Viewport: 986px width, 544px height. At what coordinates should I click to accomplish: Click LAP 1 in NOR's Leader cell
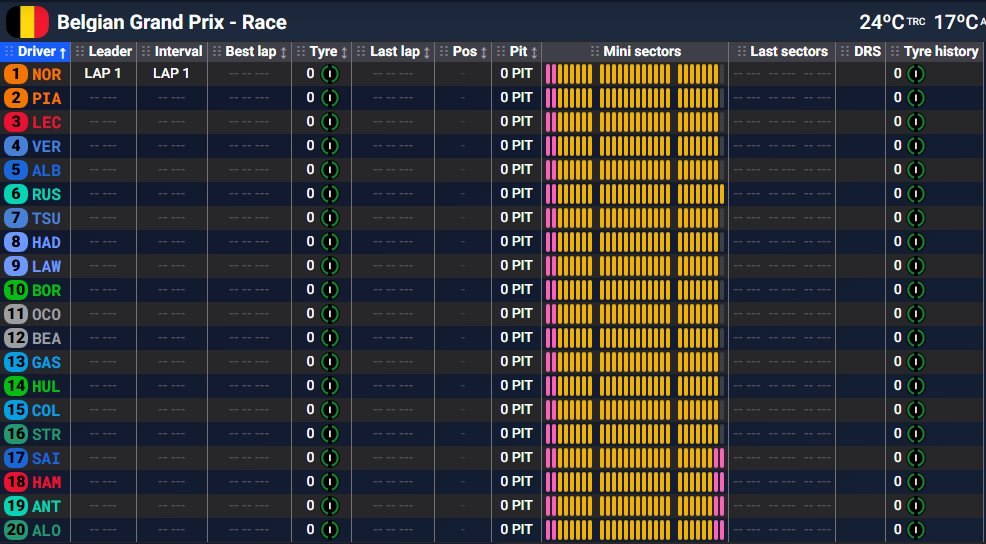102,74
